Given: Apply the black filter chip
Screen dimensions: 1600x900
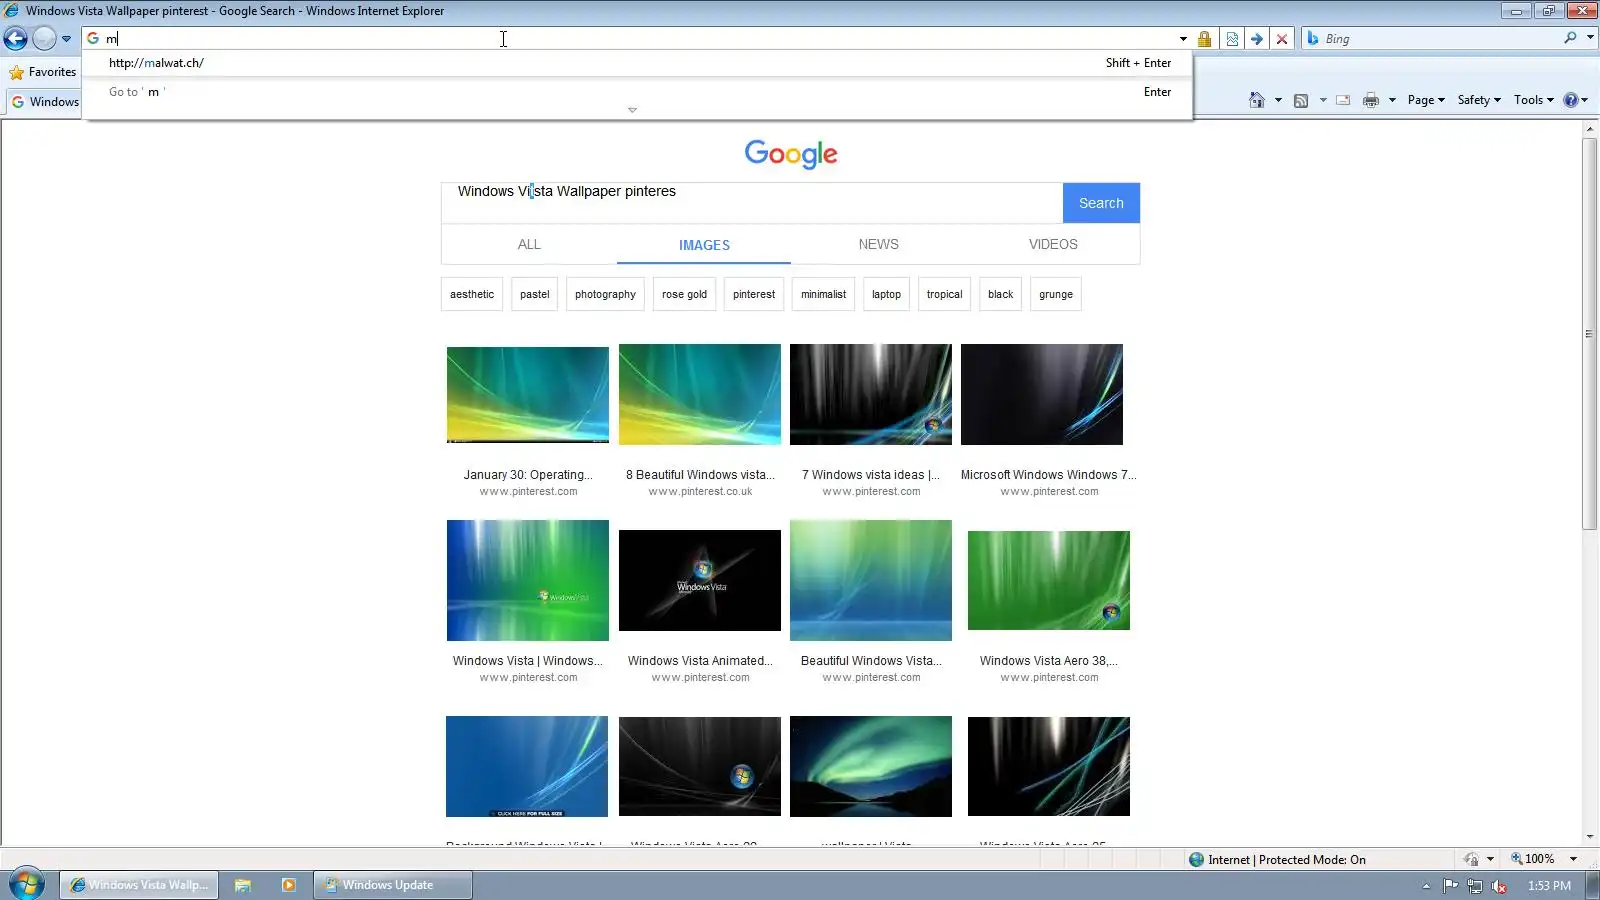Looking at the screenshot, I should 1000,294.
